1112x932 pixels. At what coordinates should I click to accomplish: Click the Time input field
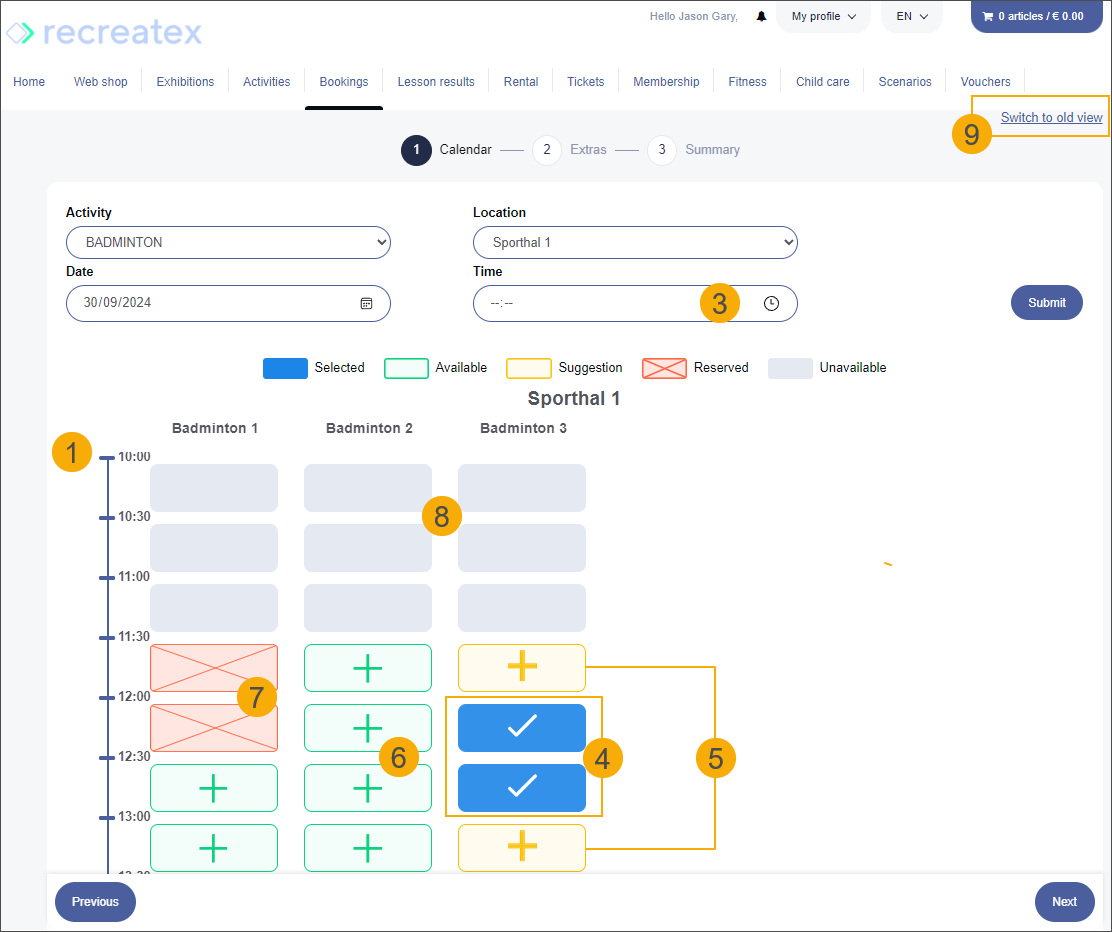(600, 303)
